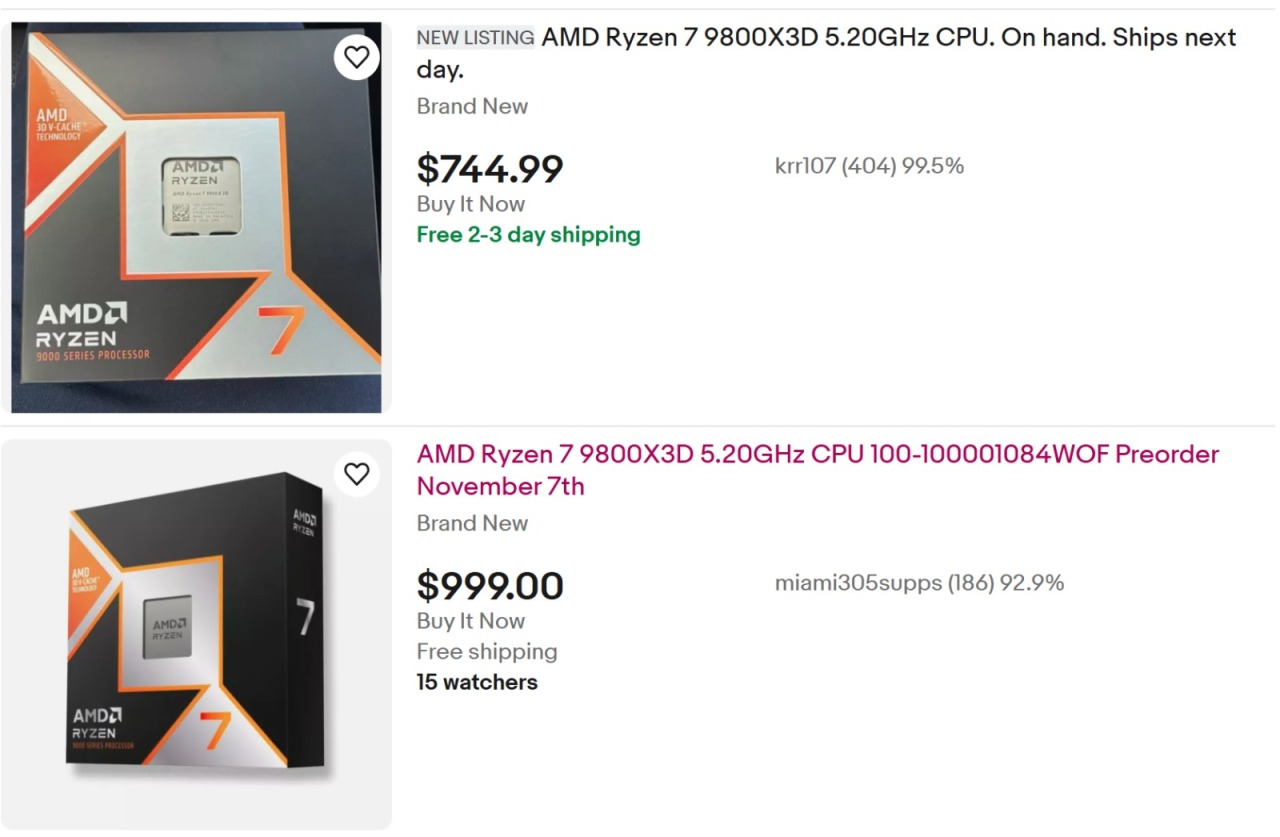Click 'Brand New' on the first listing
1280x837 pixels.
(472, 106)
